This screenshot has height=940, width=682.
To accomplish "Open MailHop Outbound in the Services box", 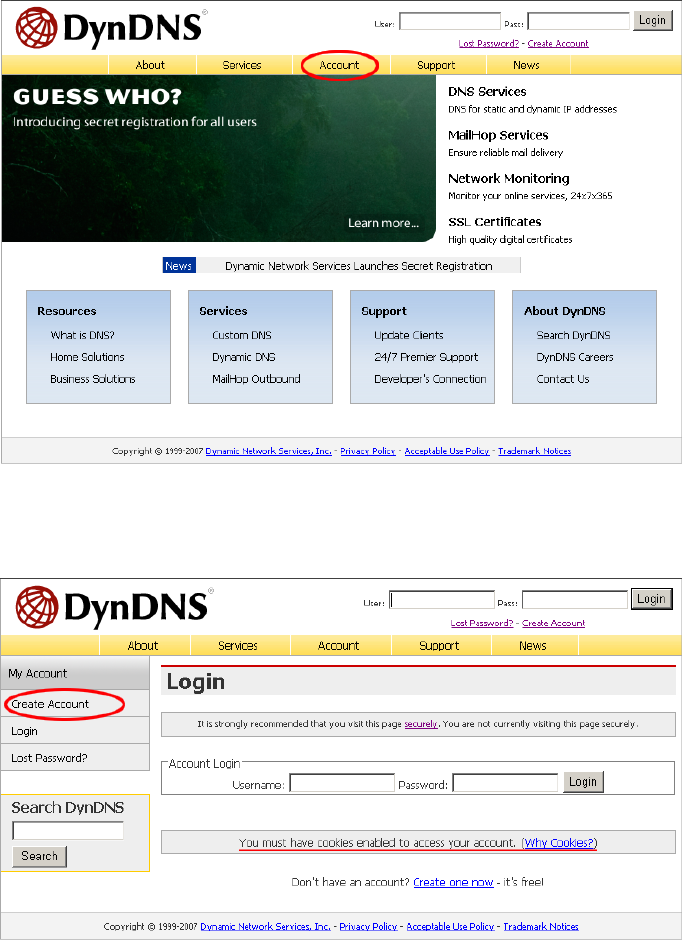I will coord(256,379).
